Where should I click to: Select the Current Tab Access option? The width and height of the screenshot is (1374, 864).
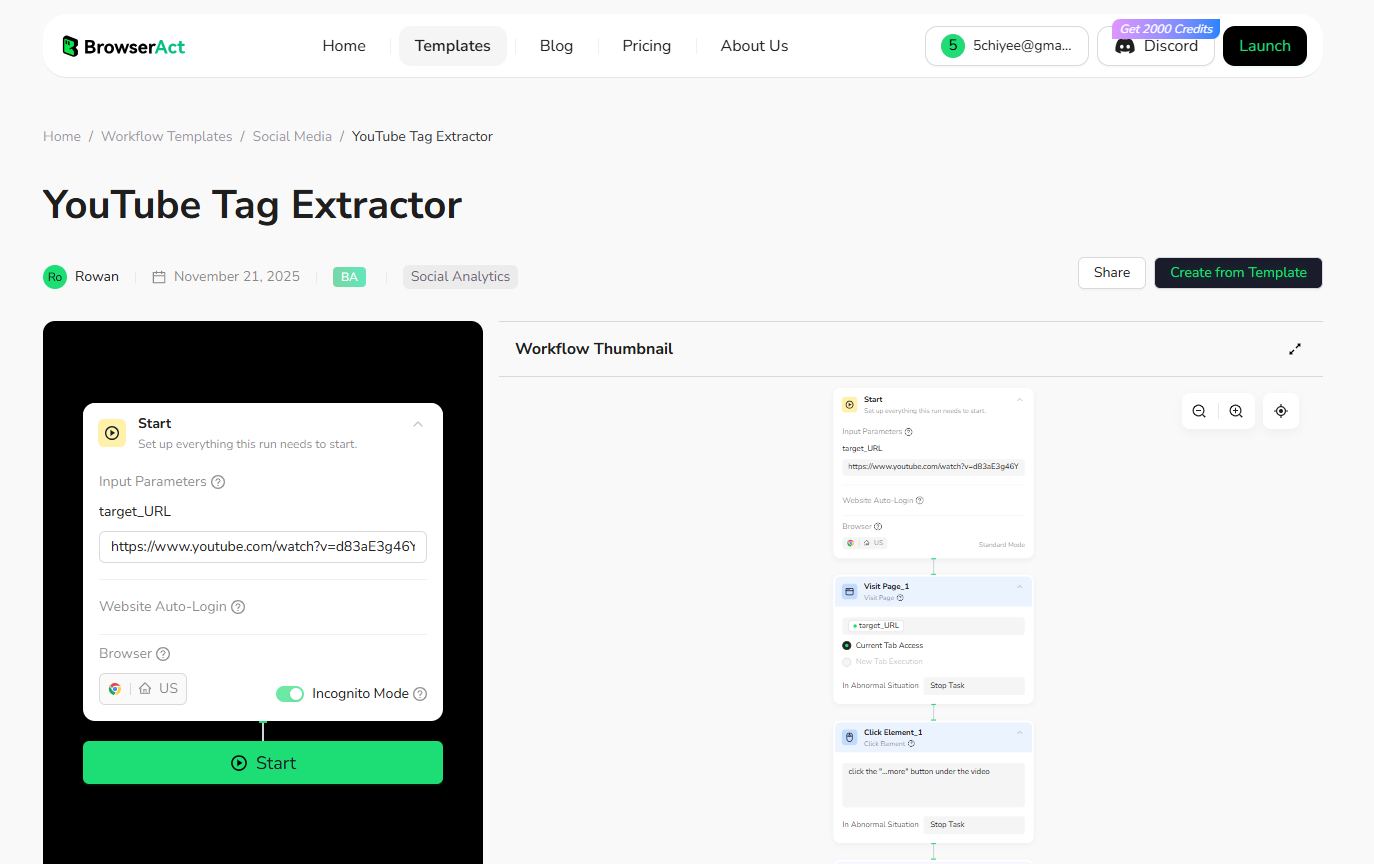(847, 645)
